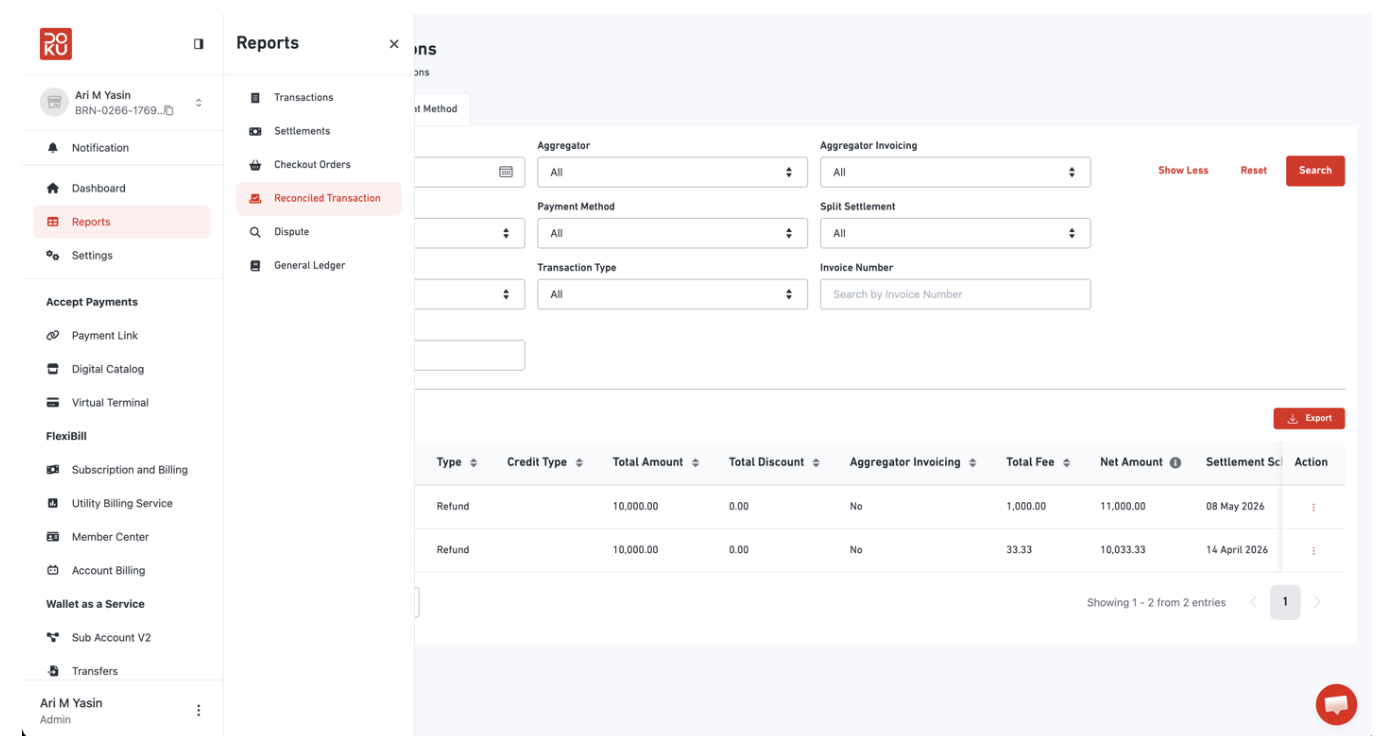This screenshot has height=748, width=1384.
Task: Open Subscription and Billing icon
Action: tap(53, 470)
